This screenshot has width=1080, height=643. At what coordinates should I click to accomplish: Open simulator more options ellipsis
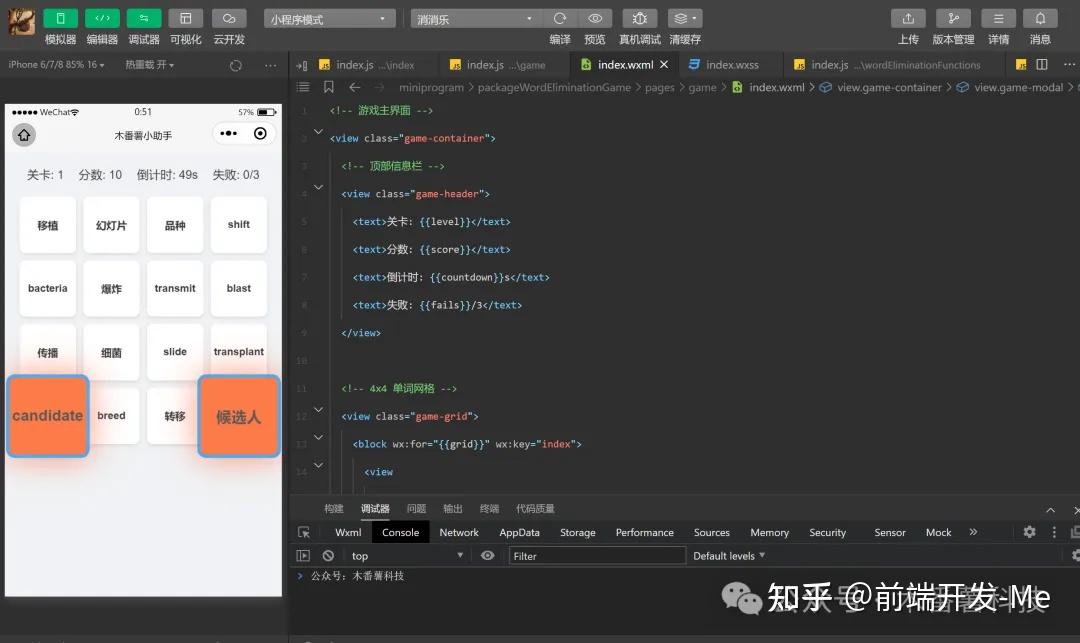270,65
